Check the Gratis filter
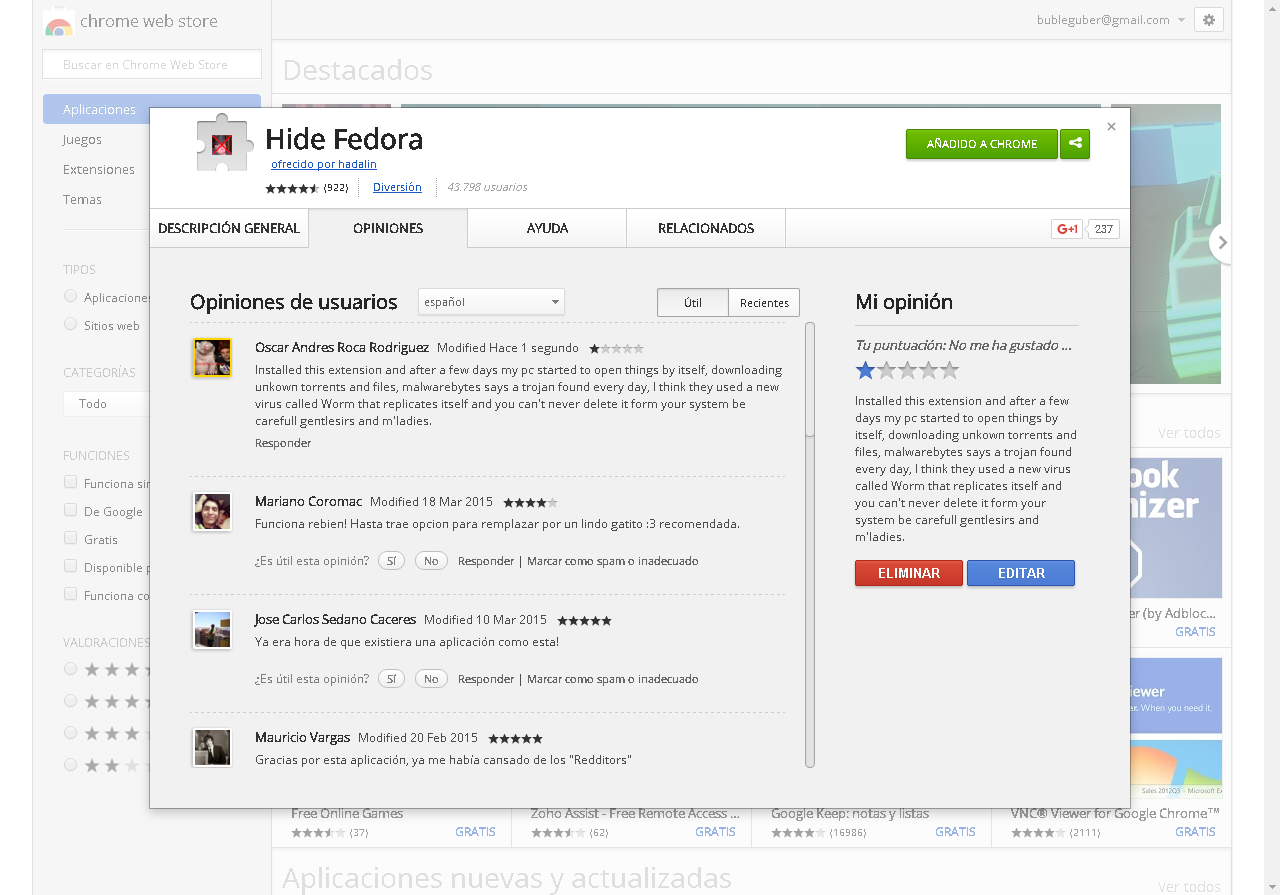The width and height of the screenshot is (1280, 895). click(x=70, y=538)
